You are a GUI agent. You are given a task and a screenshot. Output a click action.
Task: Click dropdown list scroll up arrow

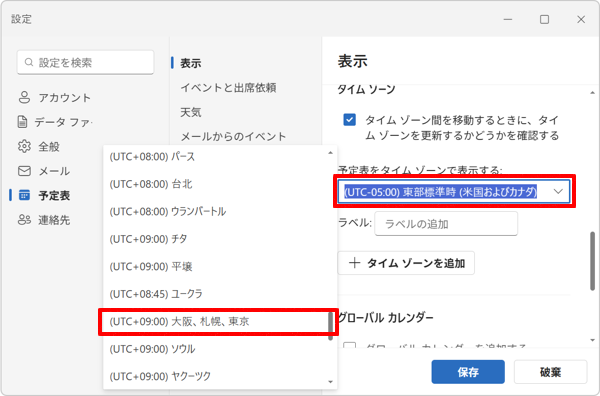click(x=330, y=153)
